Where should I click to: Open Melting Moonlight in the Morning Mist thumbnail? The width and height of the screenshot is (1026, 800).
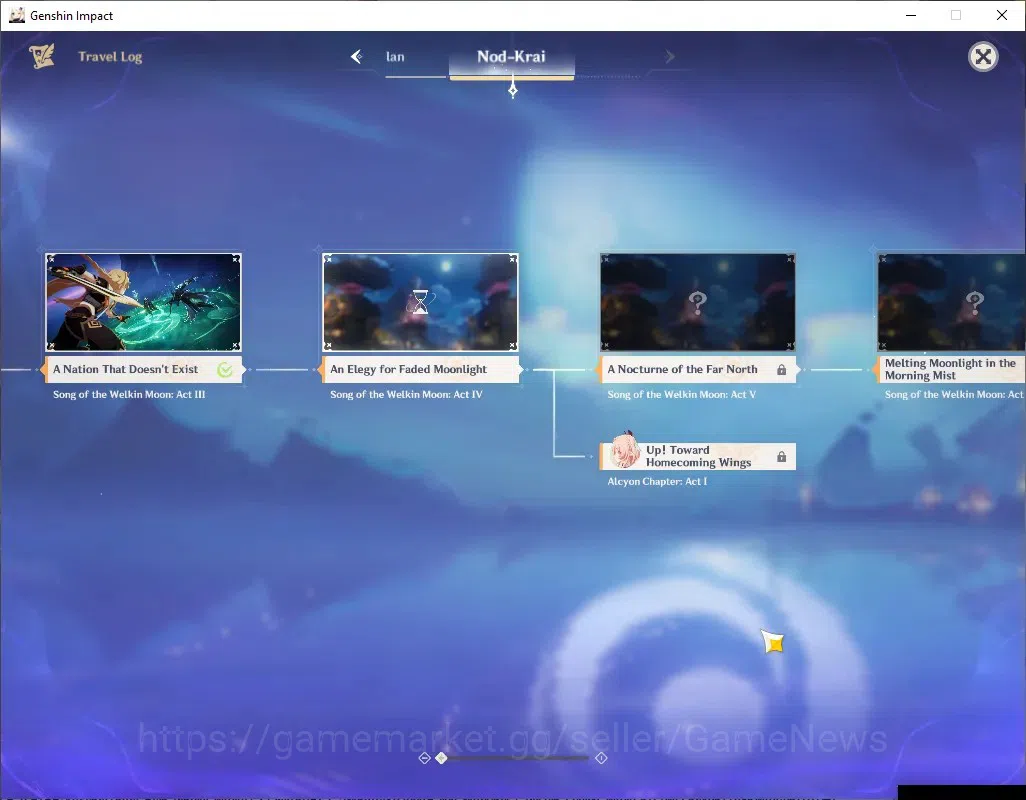(x=951, y=302)
